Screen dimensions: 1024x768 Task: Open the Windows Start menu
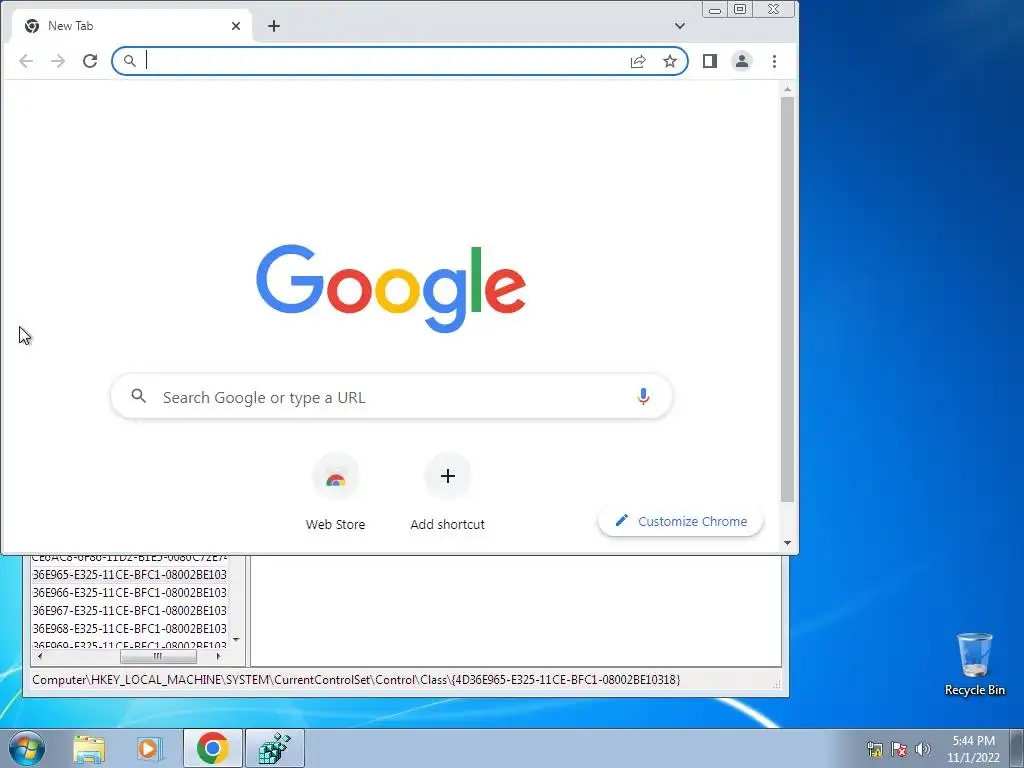(x=27, y=748)
